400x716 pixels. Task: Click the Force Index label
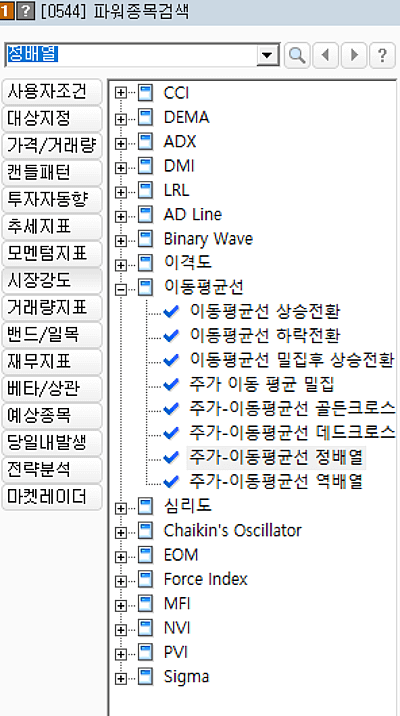[205, 579]
